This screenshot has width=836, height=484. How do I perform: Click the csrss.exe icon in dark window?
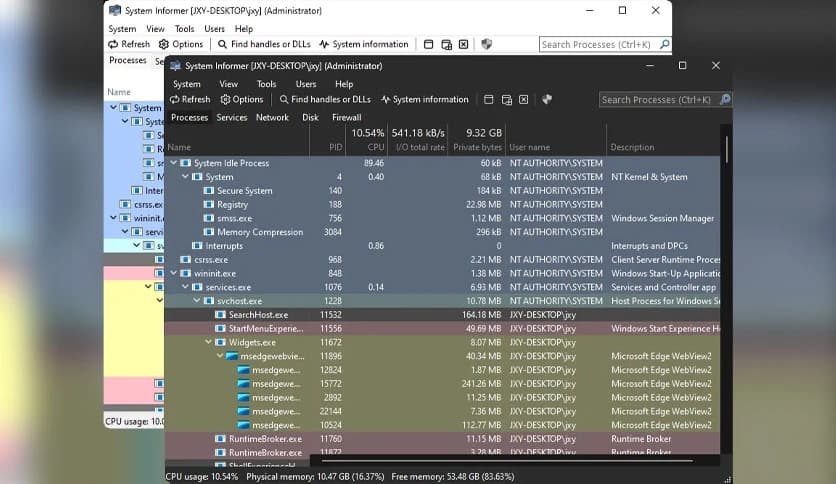click(x=186, y=260)
